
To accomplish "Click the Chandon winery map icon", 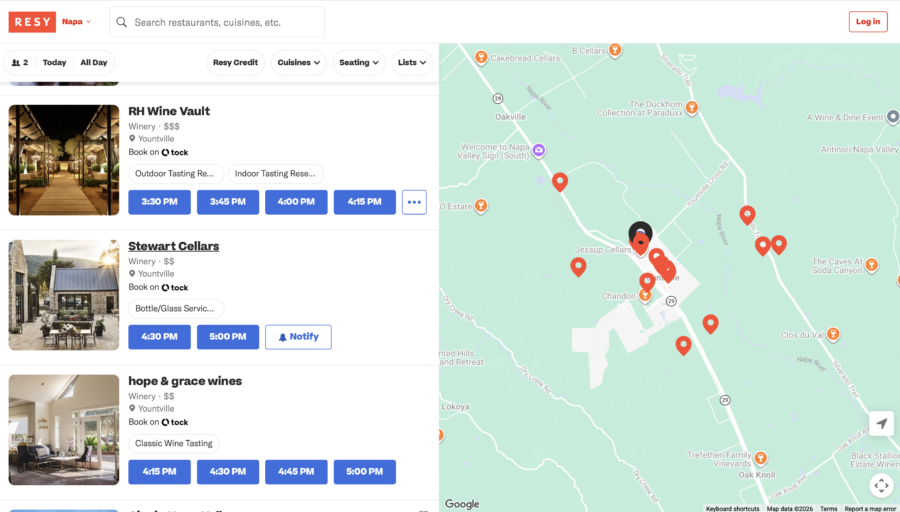I will coord(645,295).
